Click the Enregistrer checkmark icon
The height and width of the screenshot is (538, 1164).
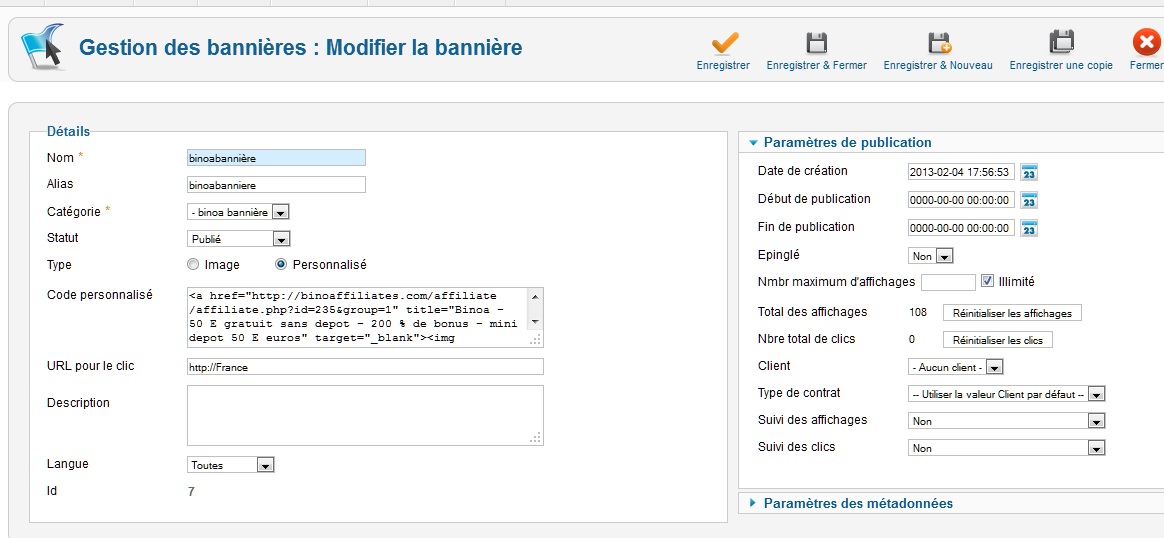pos(724,43)
